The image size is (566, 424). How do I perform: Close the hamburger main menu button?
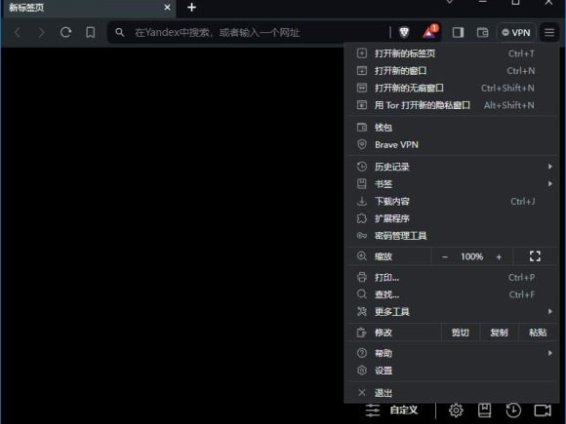coord(549,32)
